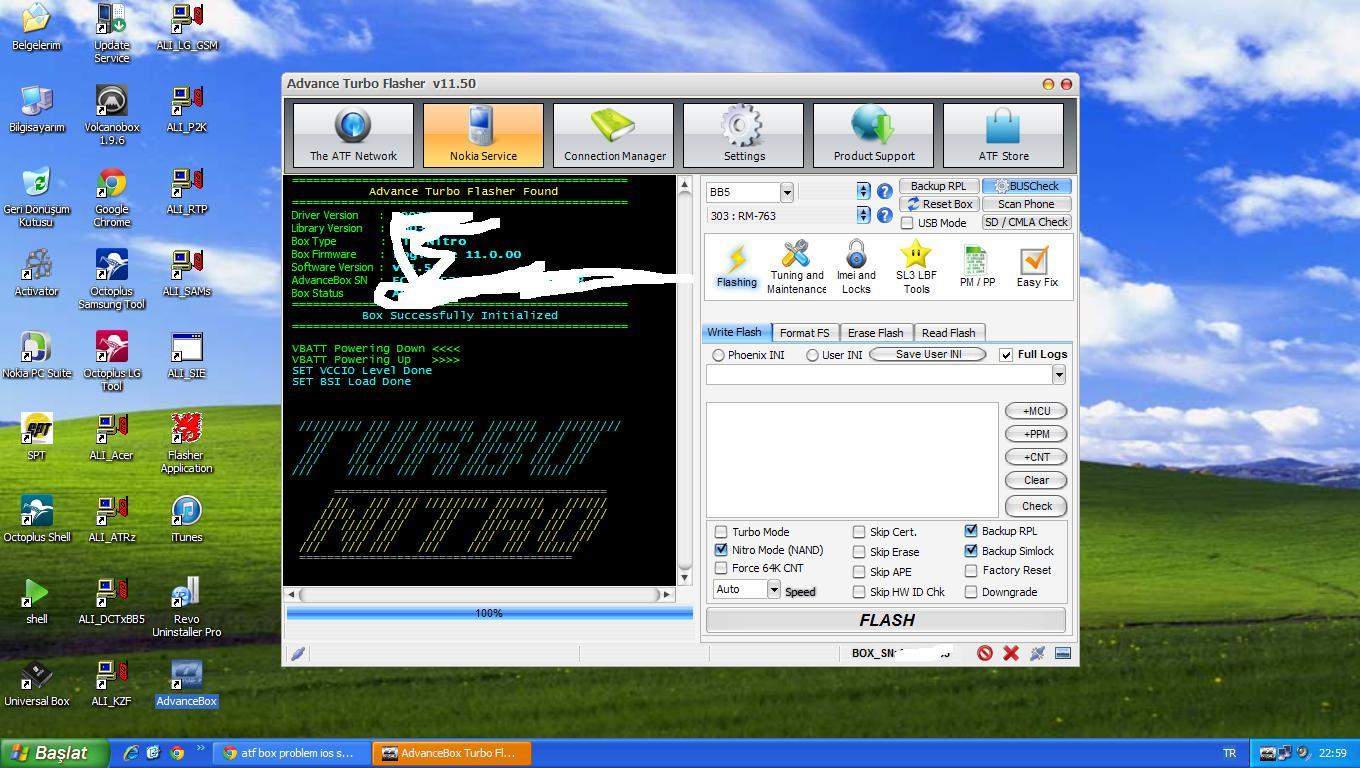Image resolution: width=1360 pixels, height=768 pixels.
Task: Select the Phoenix INI radio button
Action: [718, 355]
